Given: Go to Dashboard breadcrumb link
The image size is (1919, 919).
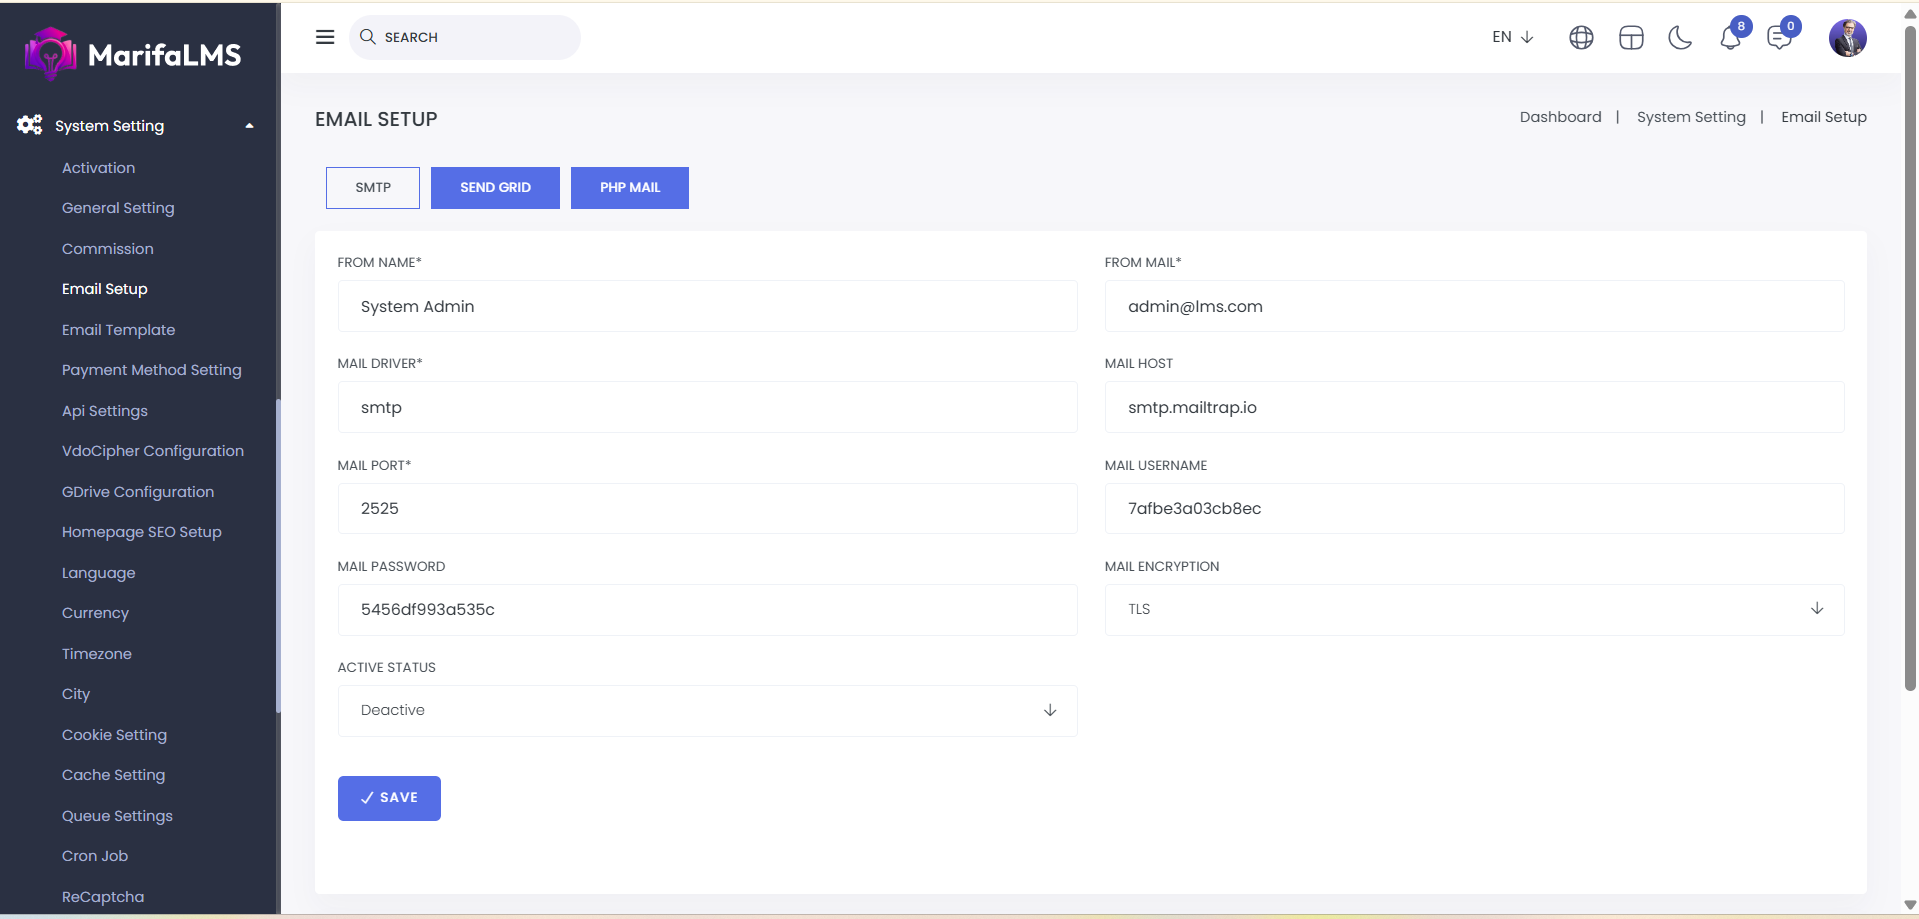Looking at the screenshot, I should pos(1560,117).
